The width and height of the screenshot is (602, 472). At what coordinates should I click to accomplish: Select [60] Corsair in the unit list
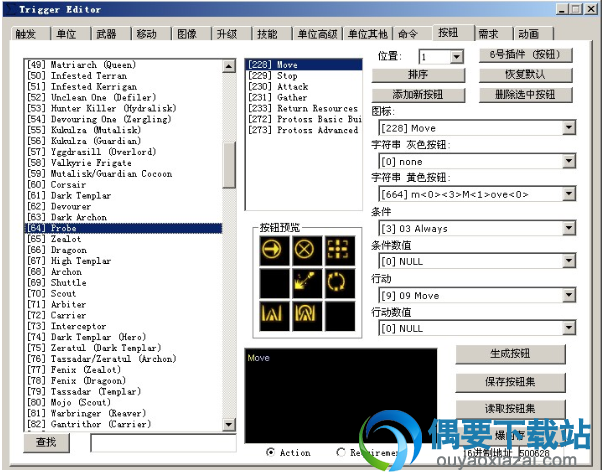point(123,185)
